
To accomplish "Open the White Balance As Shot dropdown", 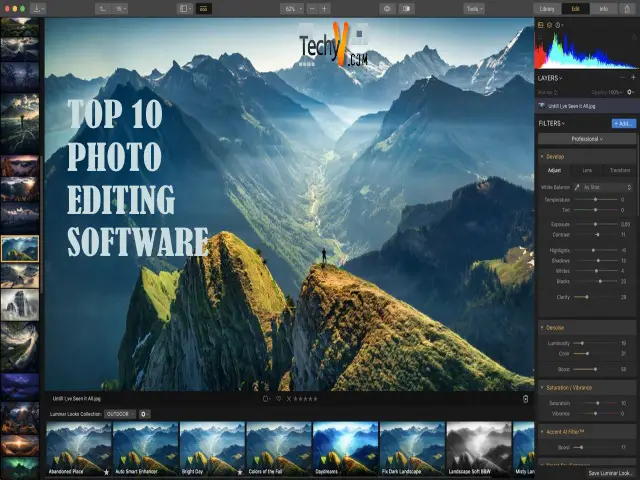I will coord(607,187).
